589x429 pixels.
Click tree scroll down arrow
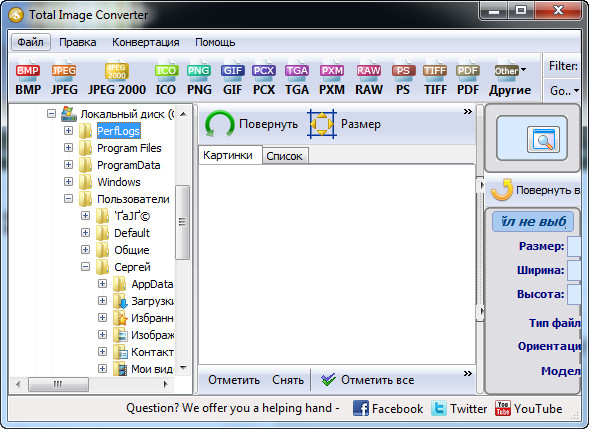(183, 368)
